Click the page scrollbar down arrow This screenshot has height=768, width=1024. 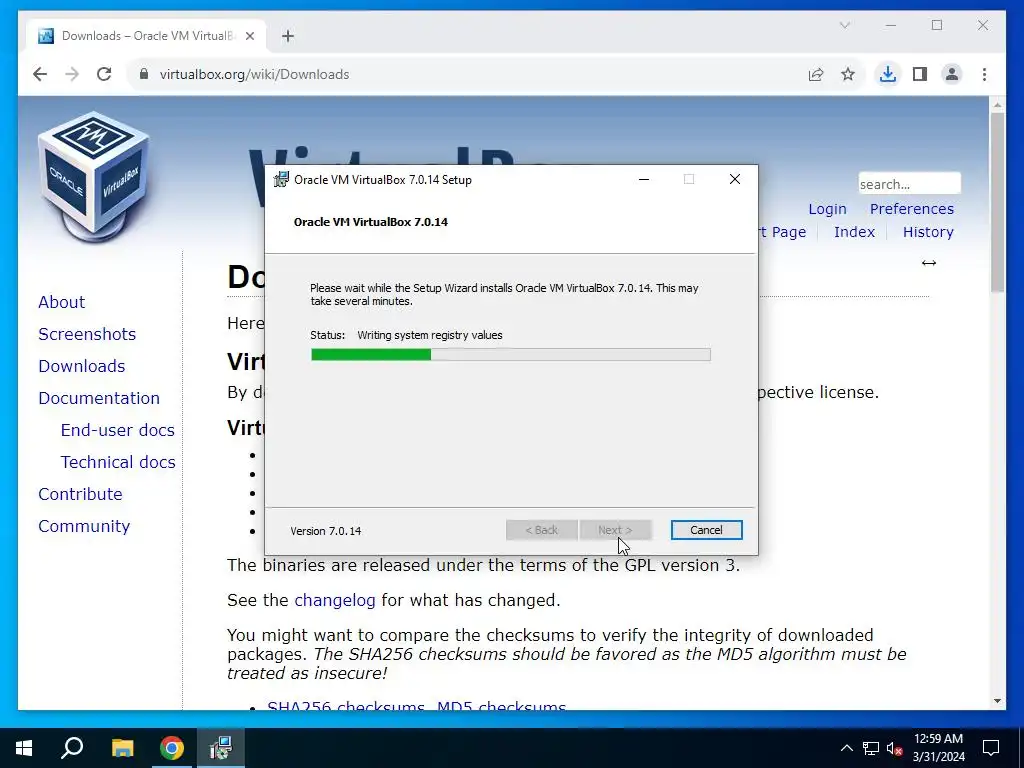[997, 701]
